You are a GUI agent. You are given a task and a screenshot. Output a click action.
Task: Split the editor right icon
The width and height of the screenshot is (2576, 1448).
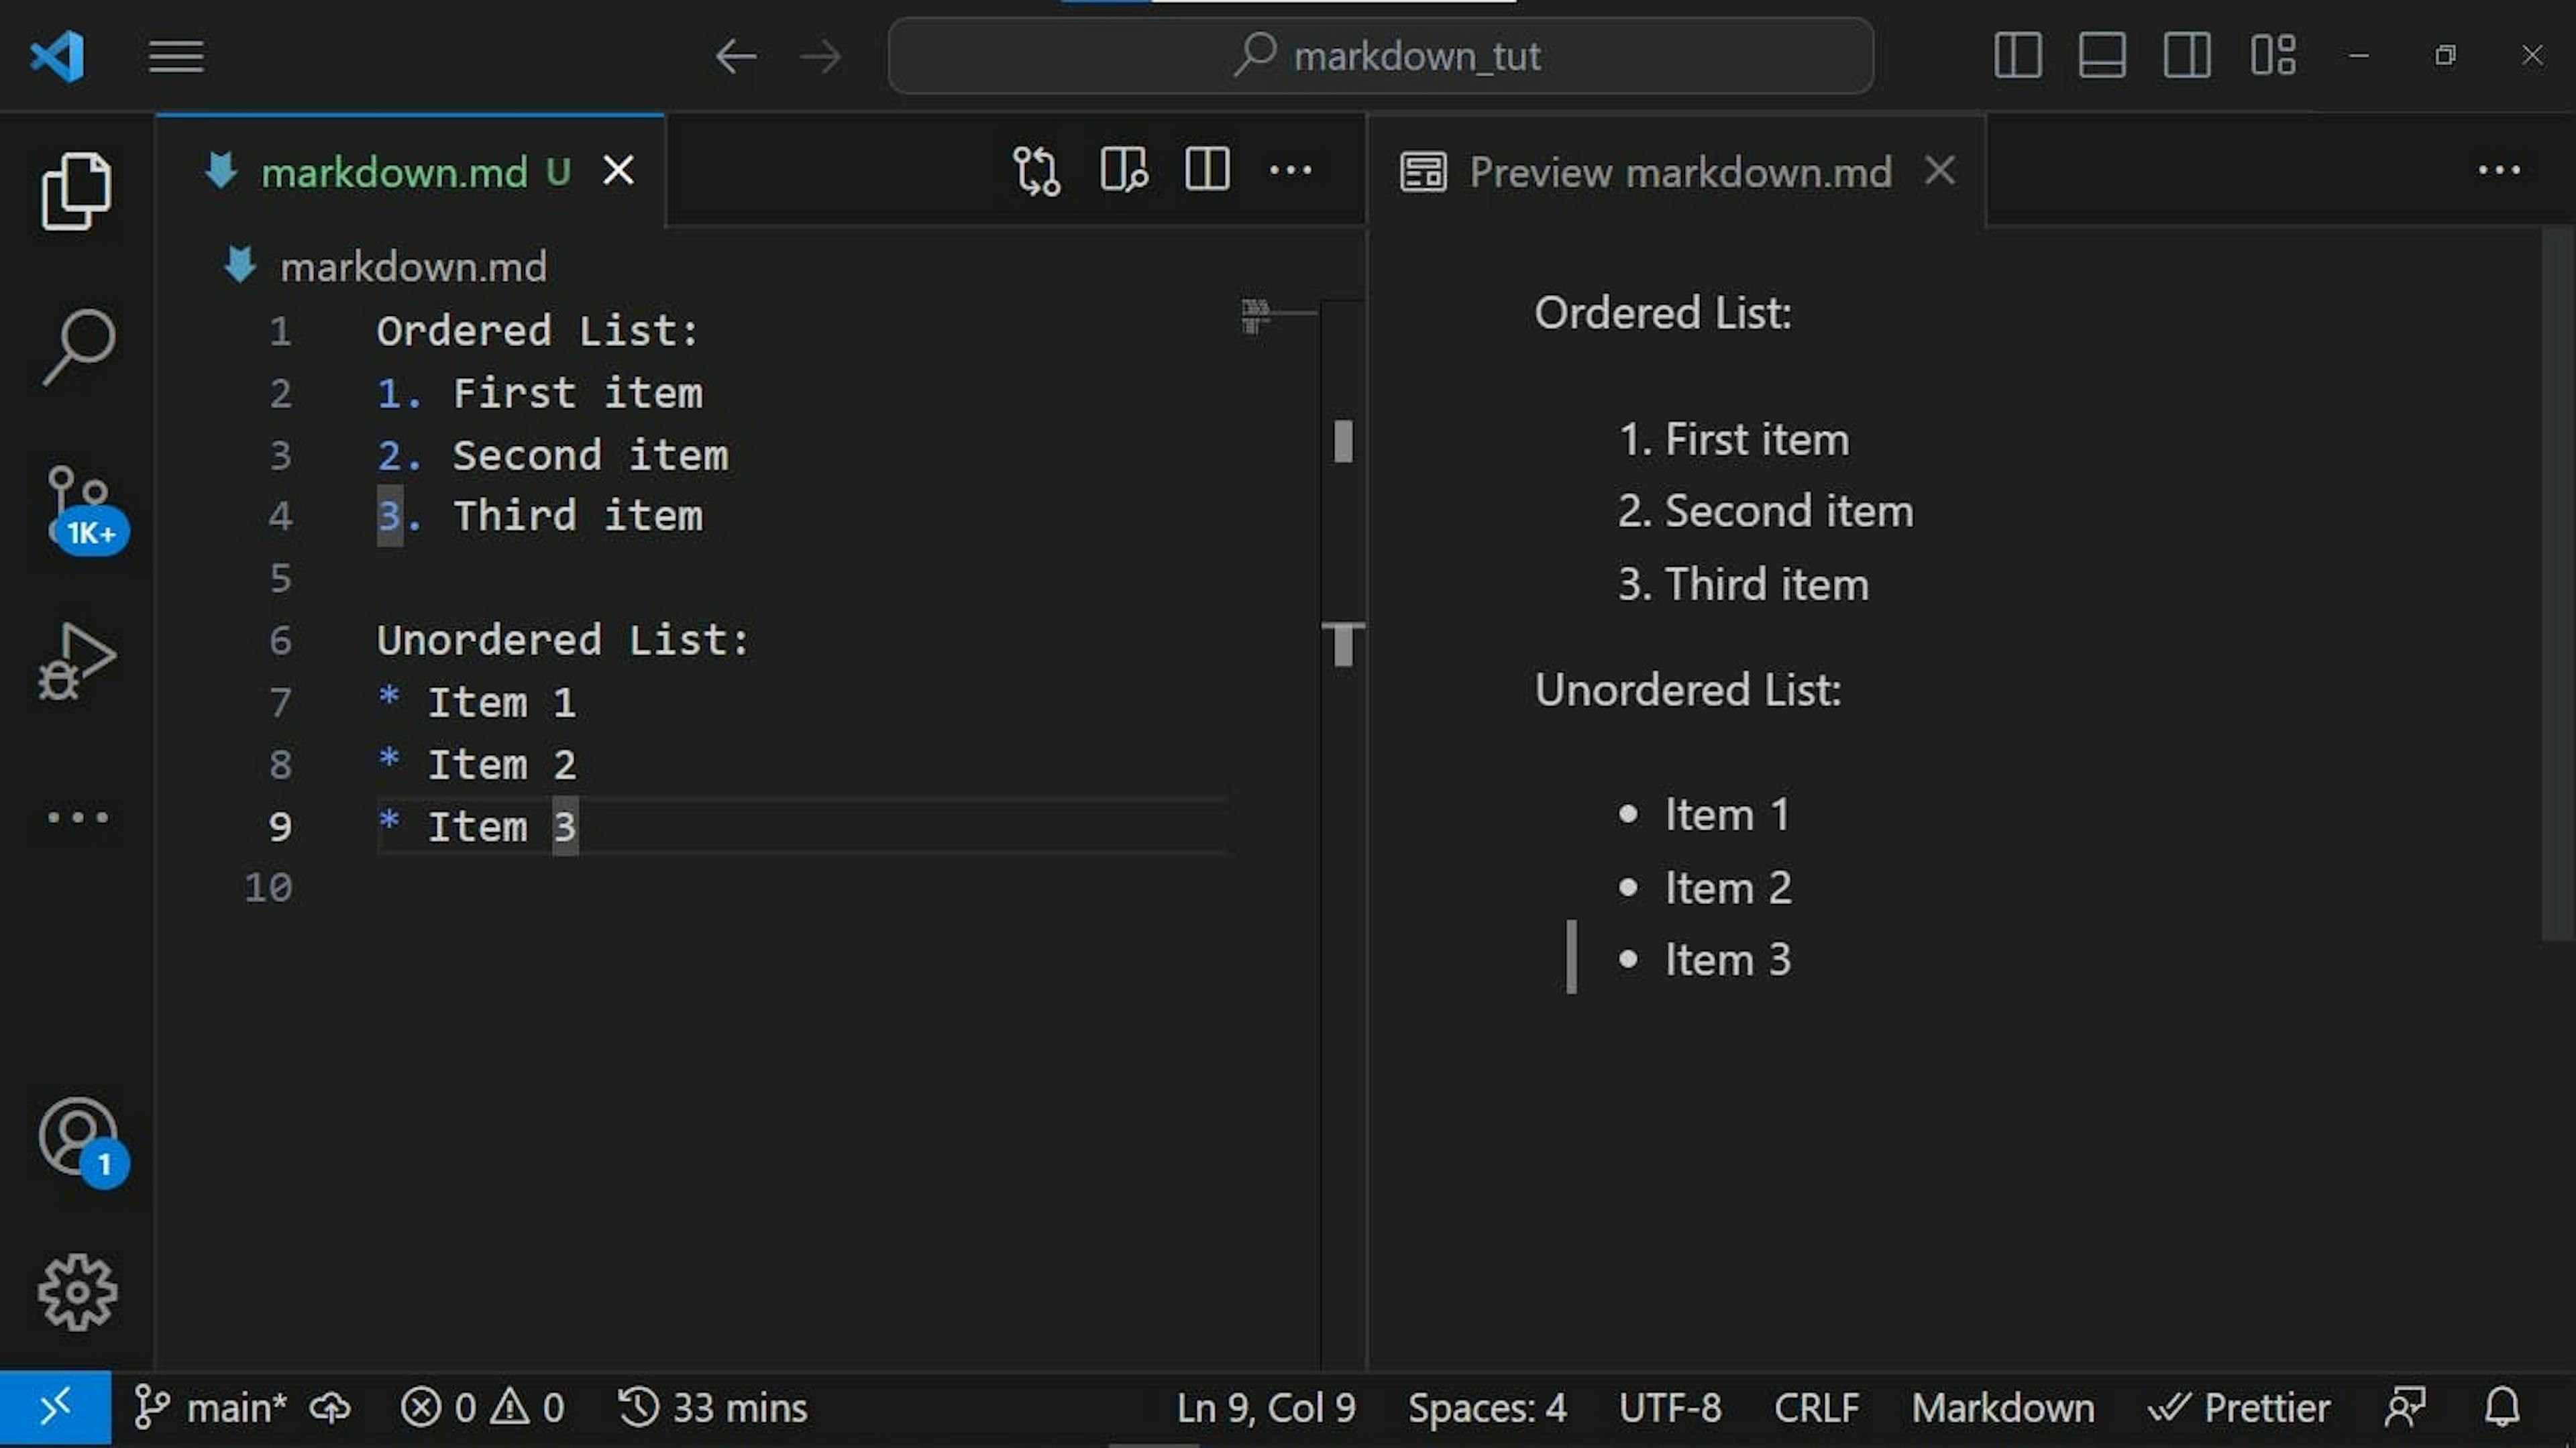pyautogui.click(x=1207, y=170)
